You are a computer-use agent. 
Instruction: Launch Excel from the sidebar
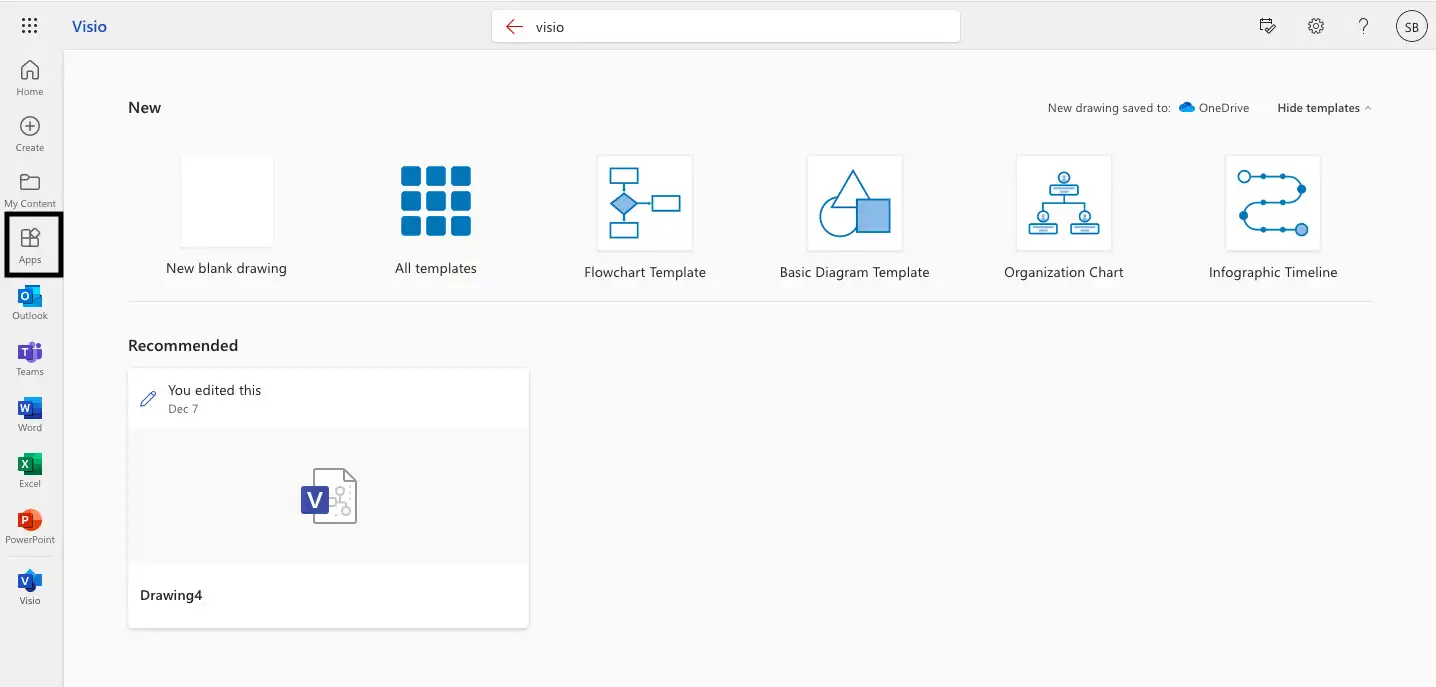(x=30, y=470)
